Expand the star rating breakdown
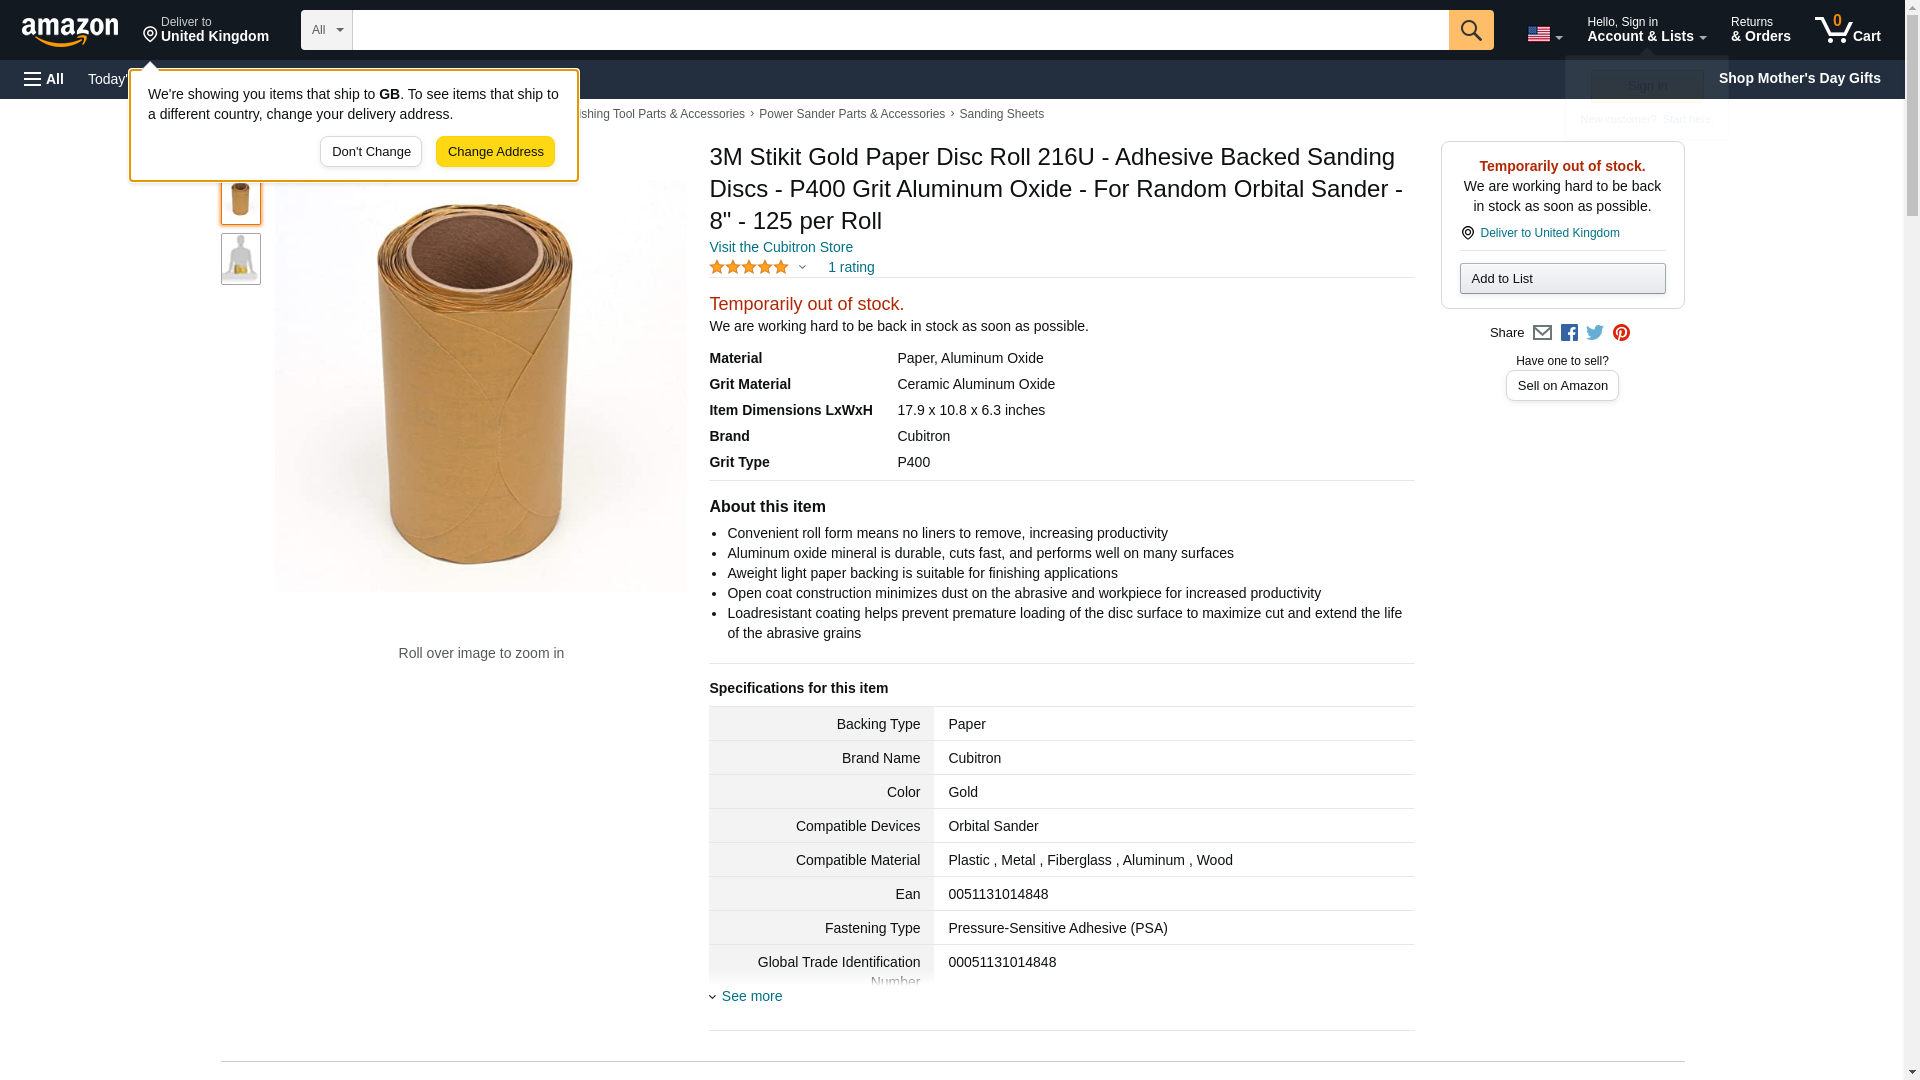1920x1080 pixels. point(802,267)
